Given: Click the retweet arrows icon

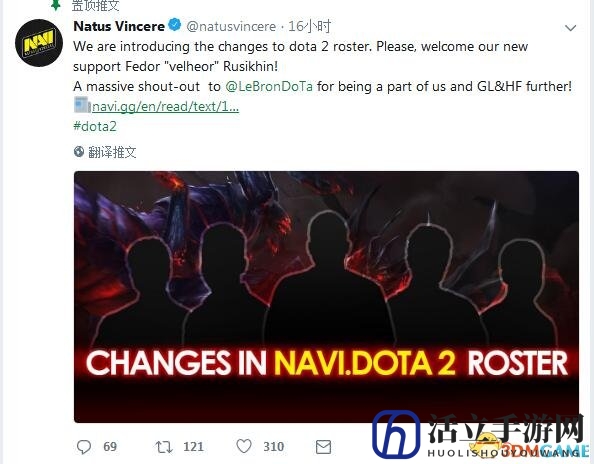Looking at the screenshot, I should tap(164, 447).
